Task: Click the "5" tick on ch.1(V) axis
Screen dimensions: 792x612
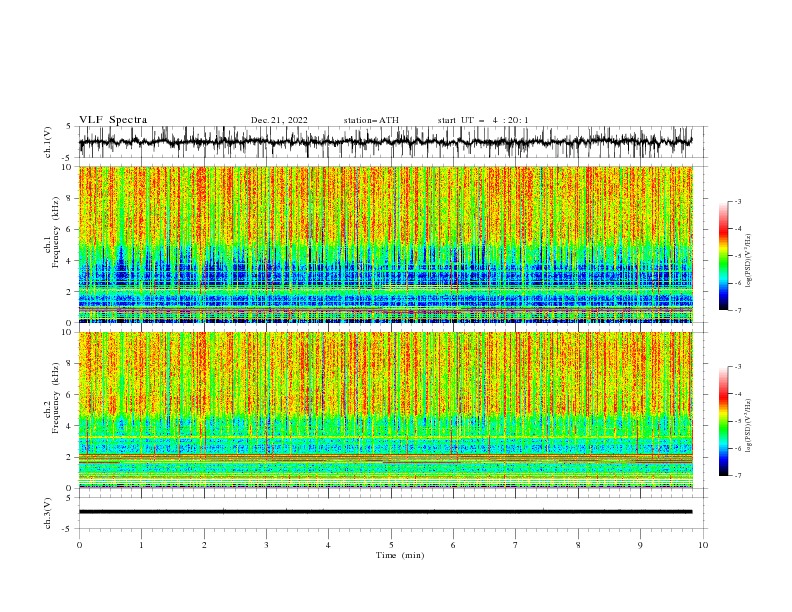Action: click(69, 127)
